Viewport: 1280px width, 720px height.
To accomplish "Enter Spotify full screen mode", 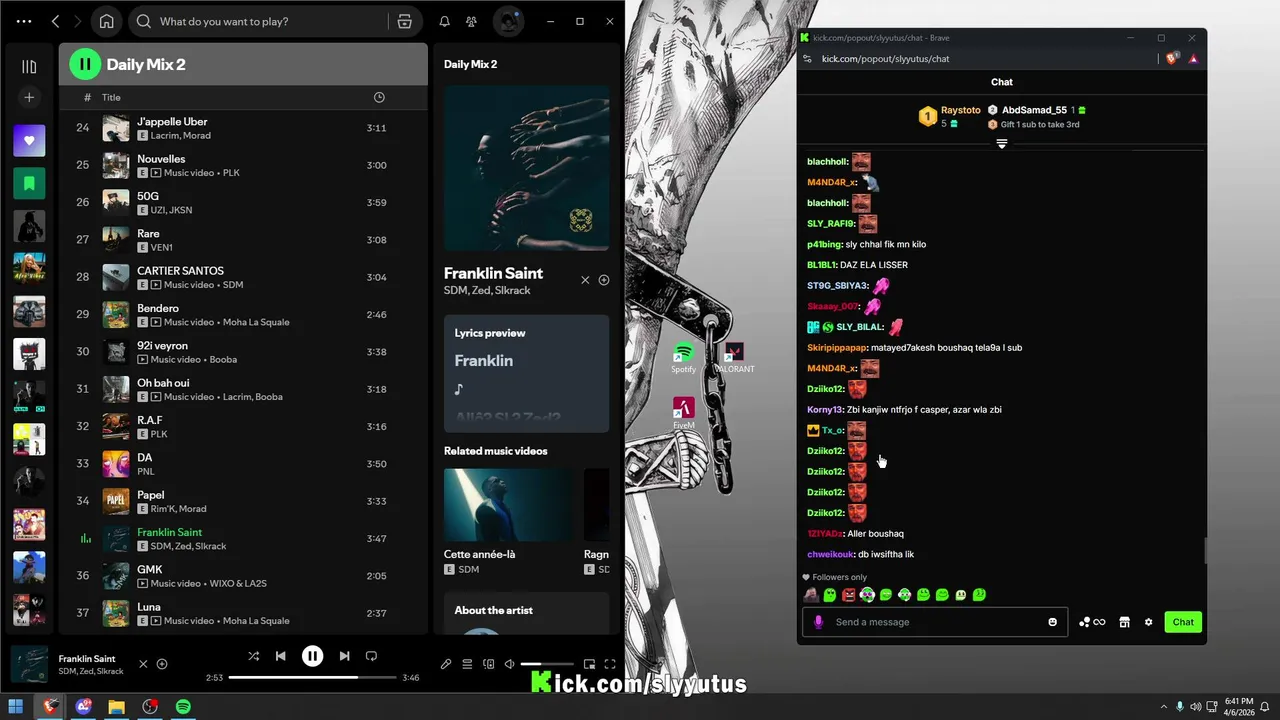I will click(x=610, y=664).
